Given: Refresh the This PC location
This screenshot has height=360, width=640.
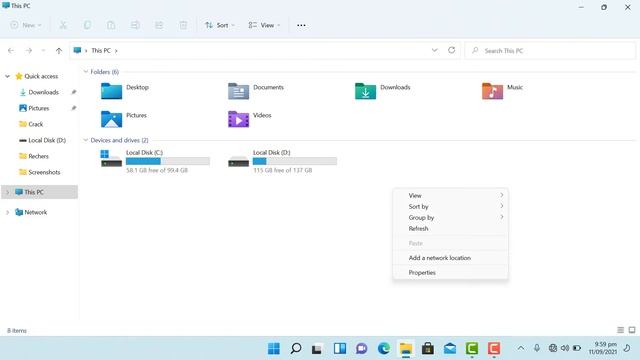Looking at the screenshot, I should (x=451, y=50).
